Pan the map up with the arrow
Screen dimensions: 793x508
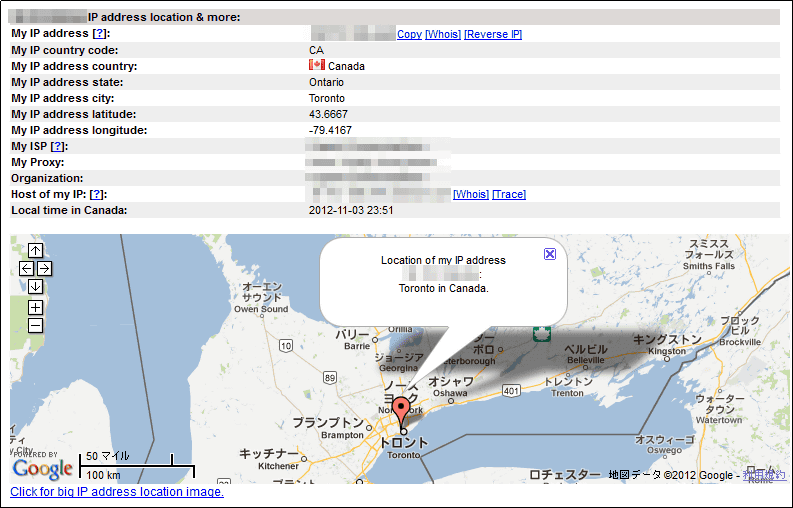tap(35, 250)
